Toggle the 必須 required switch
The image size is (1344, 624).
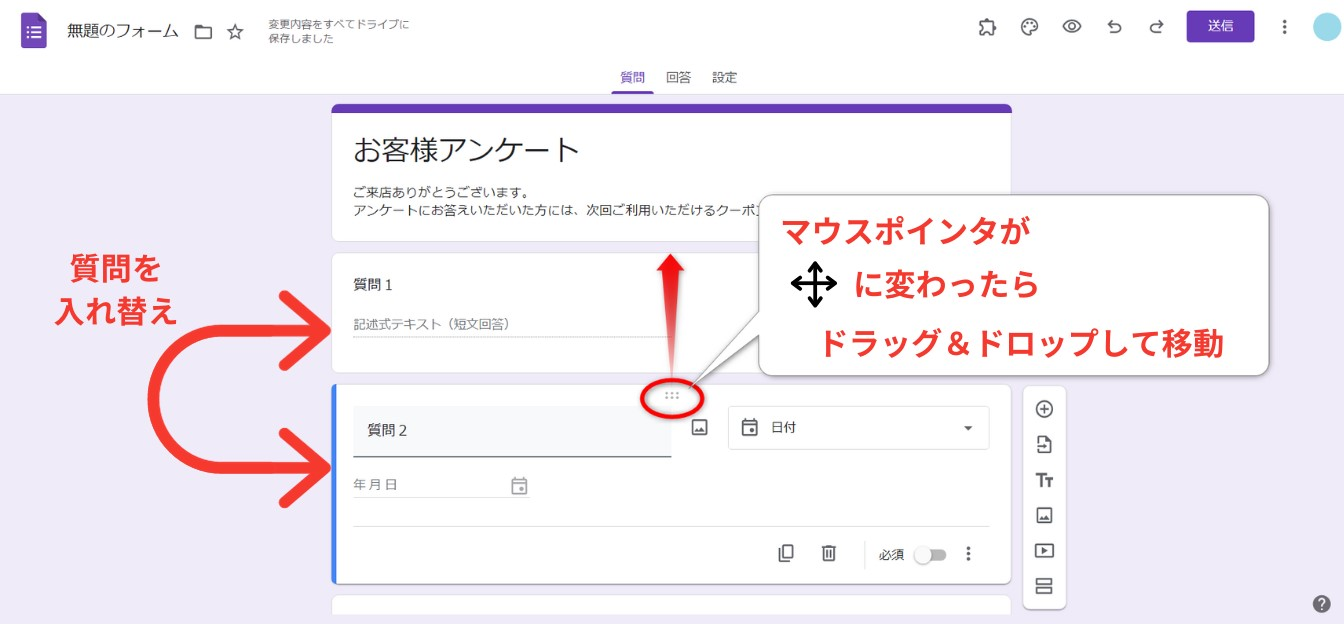coord(930,555)
